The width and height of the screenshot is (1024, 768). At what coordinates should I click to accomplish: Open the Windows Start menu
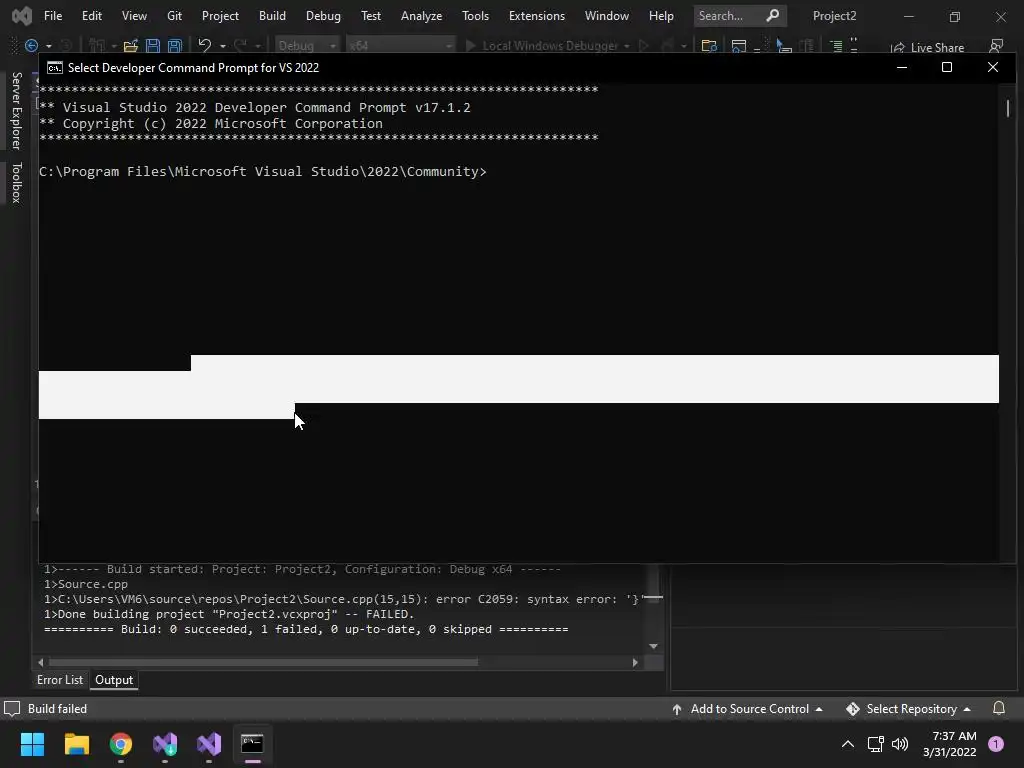[32, 744]
